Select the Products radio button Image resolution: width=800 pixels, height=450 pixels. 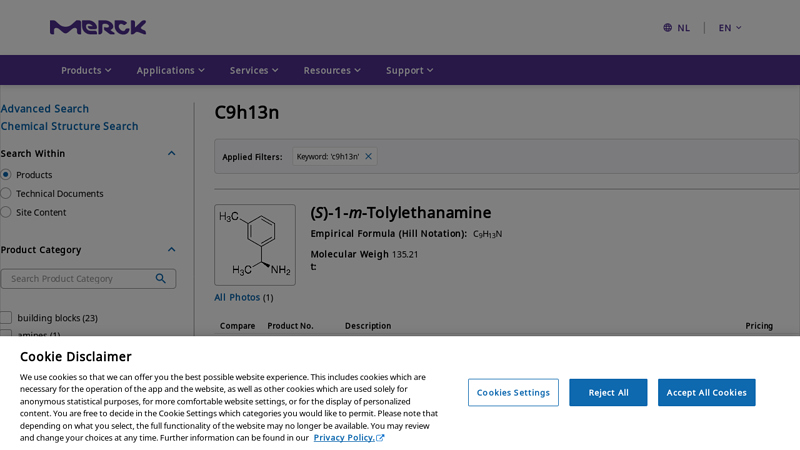click(x=6, y=175)
